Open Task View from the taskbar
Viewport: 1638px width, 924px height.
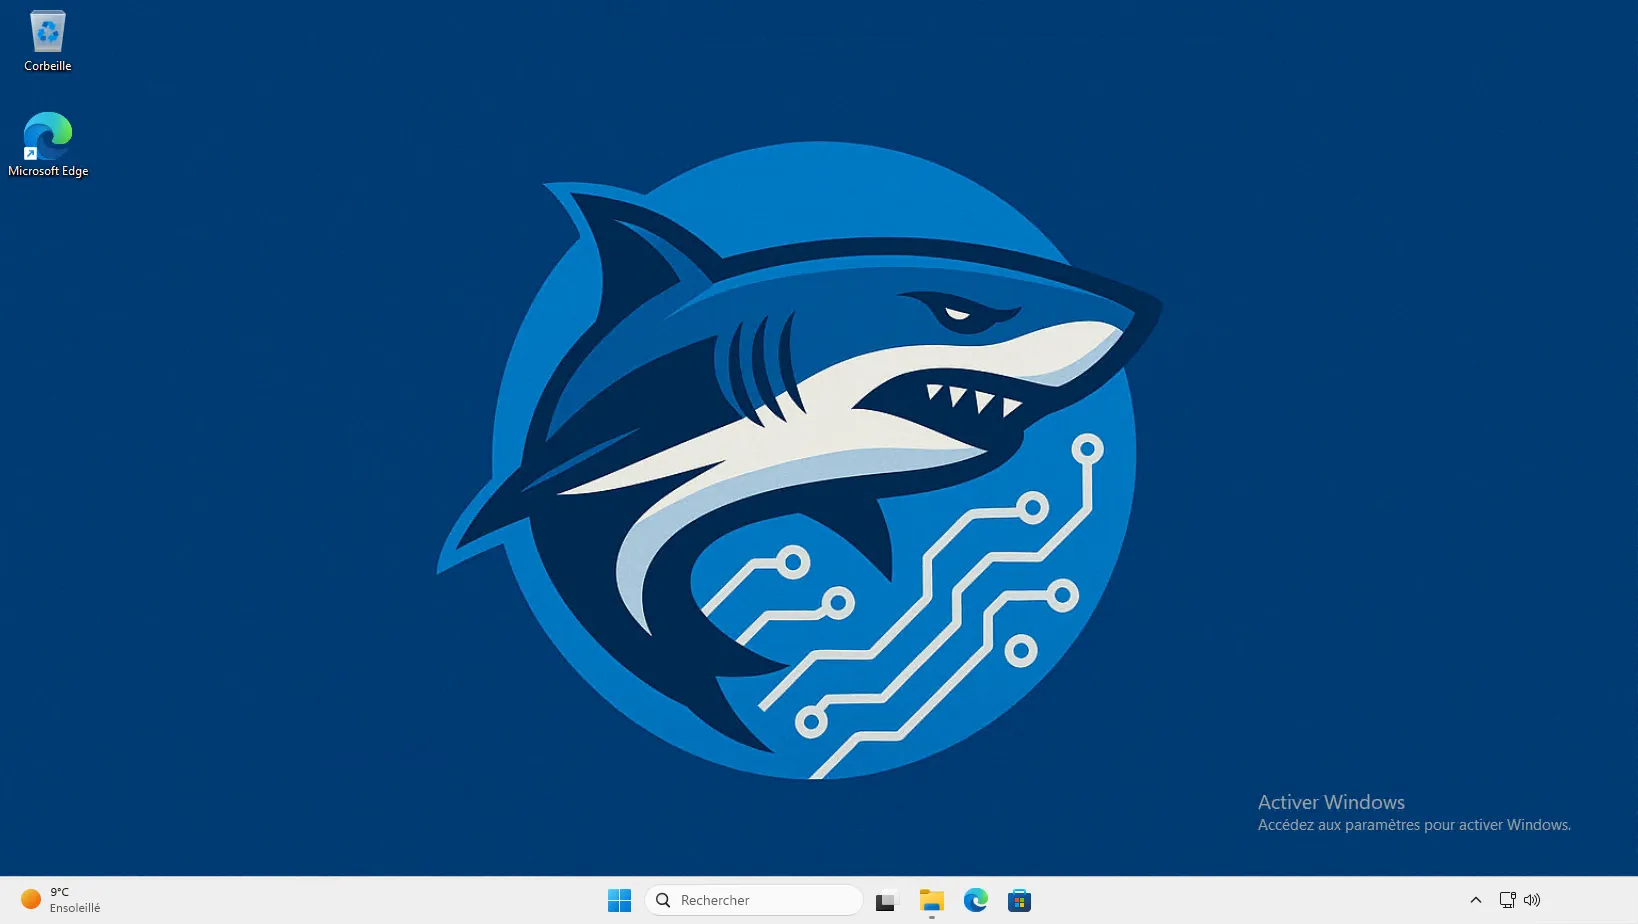tap(886, 901)
